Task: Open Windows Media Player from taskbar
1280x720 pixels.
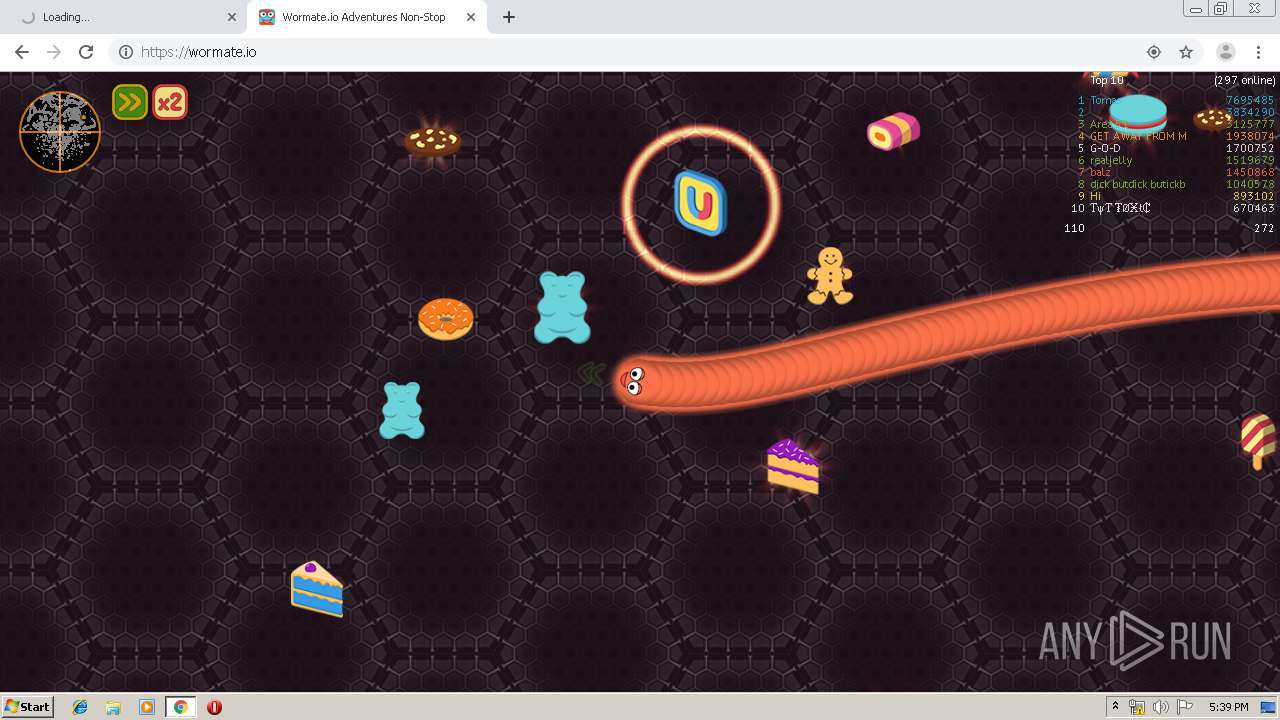Action: pyautogui.click(x=147, y=707)
